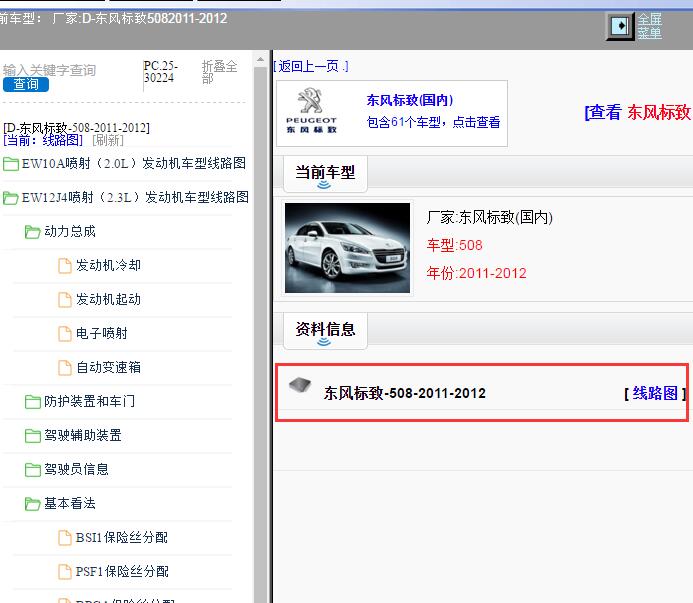
Task: Expand the 驾驶员信息 folder icon
Action: tap(33, 470)
